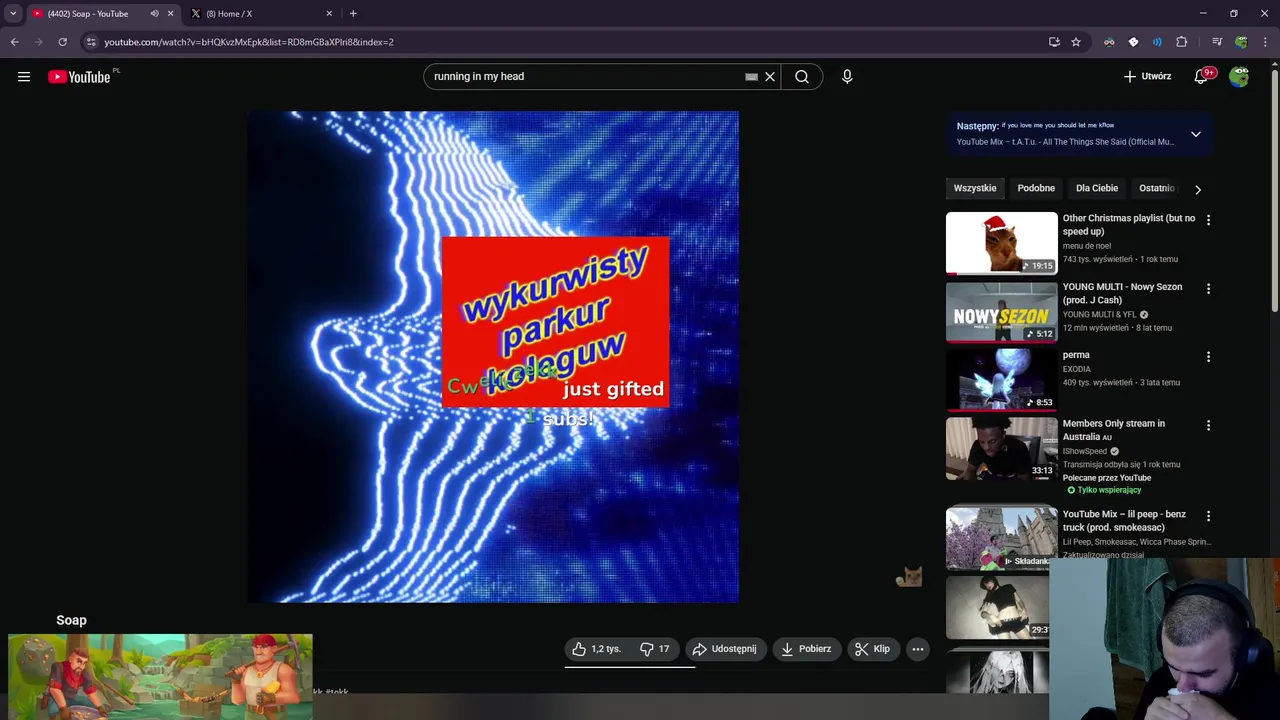Select the Podobne filter chip
The height and width of the screenshot is (720, 1280).
point(1036,188)
